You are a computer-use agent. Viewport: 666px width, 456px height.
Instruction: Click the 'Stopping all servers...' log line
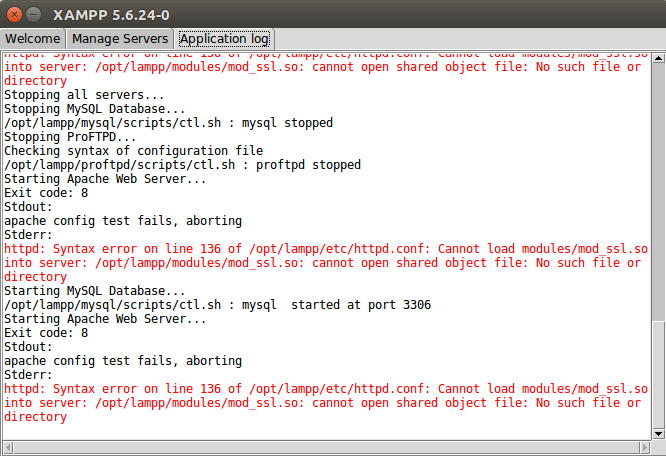(x=84, y=95)
